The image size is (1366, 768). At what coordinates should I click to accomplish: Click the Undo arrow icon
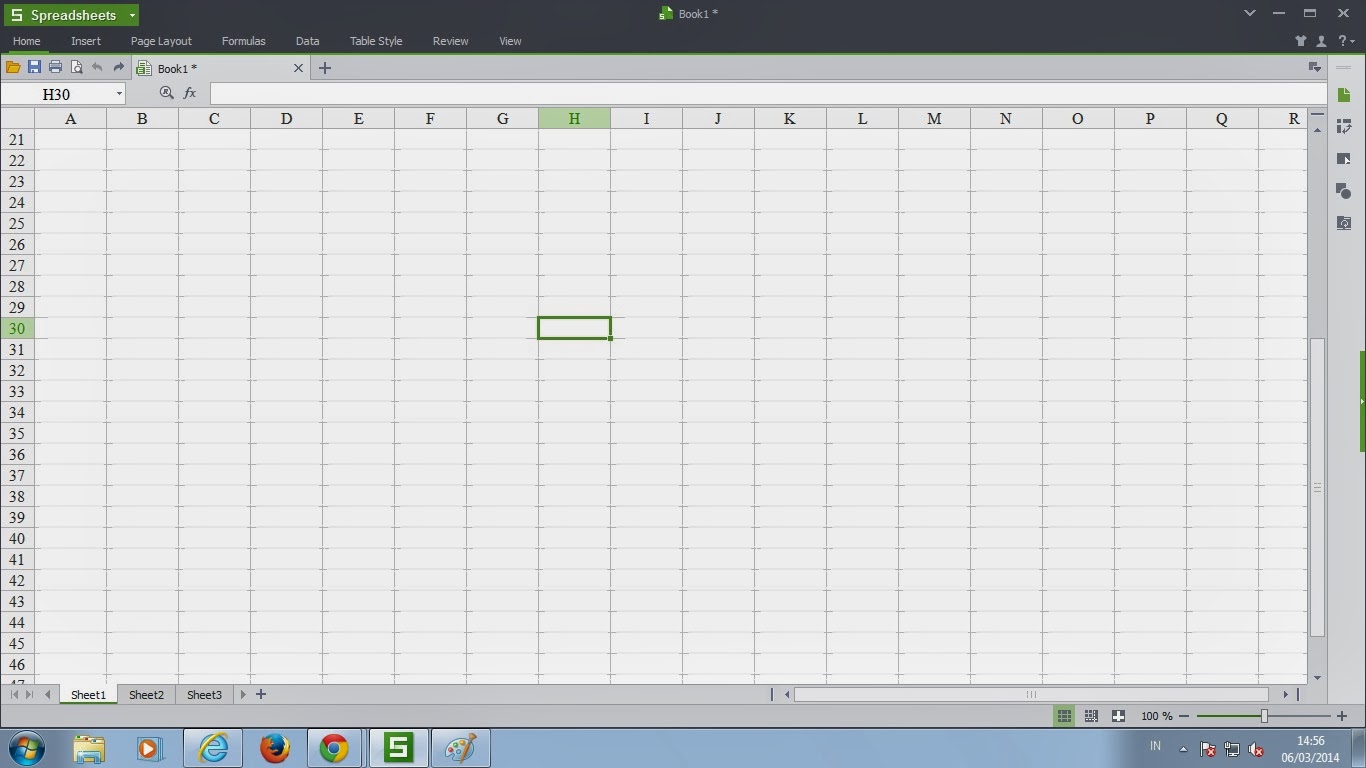(x=97, y=67)
